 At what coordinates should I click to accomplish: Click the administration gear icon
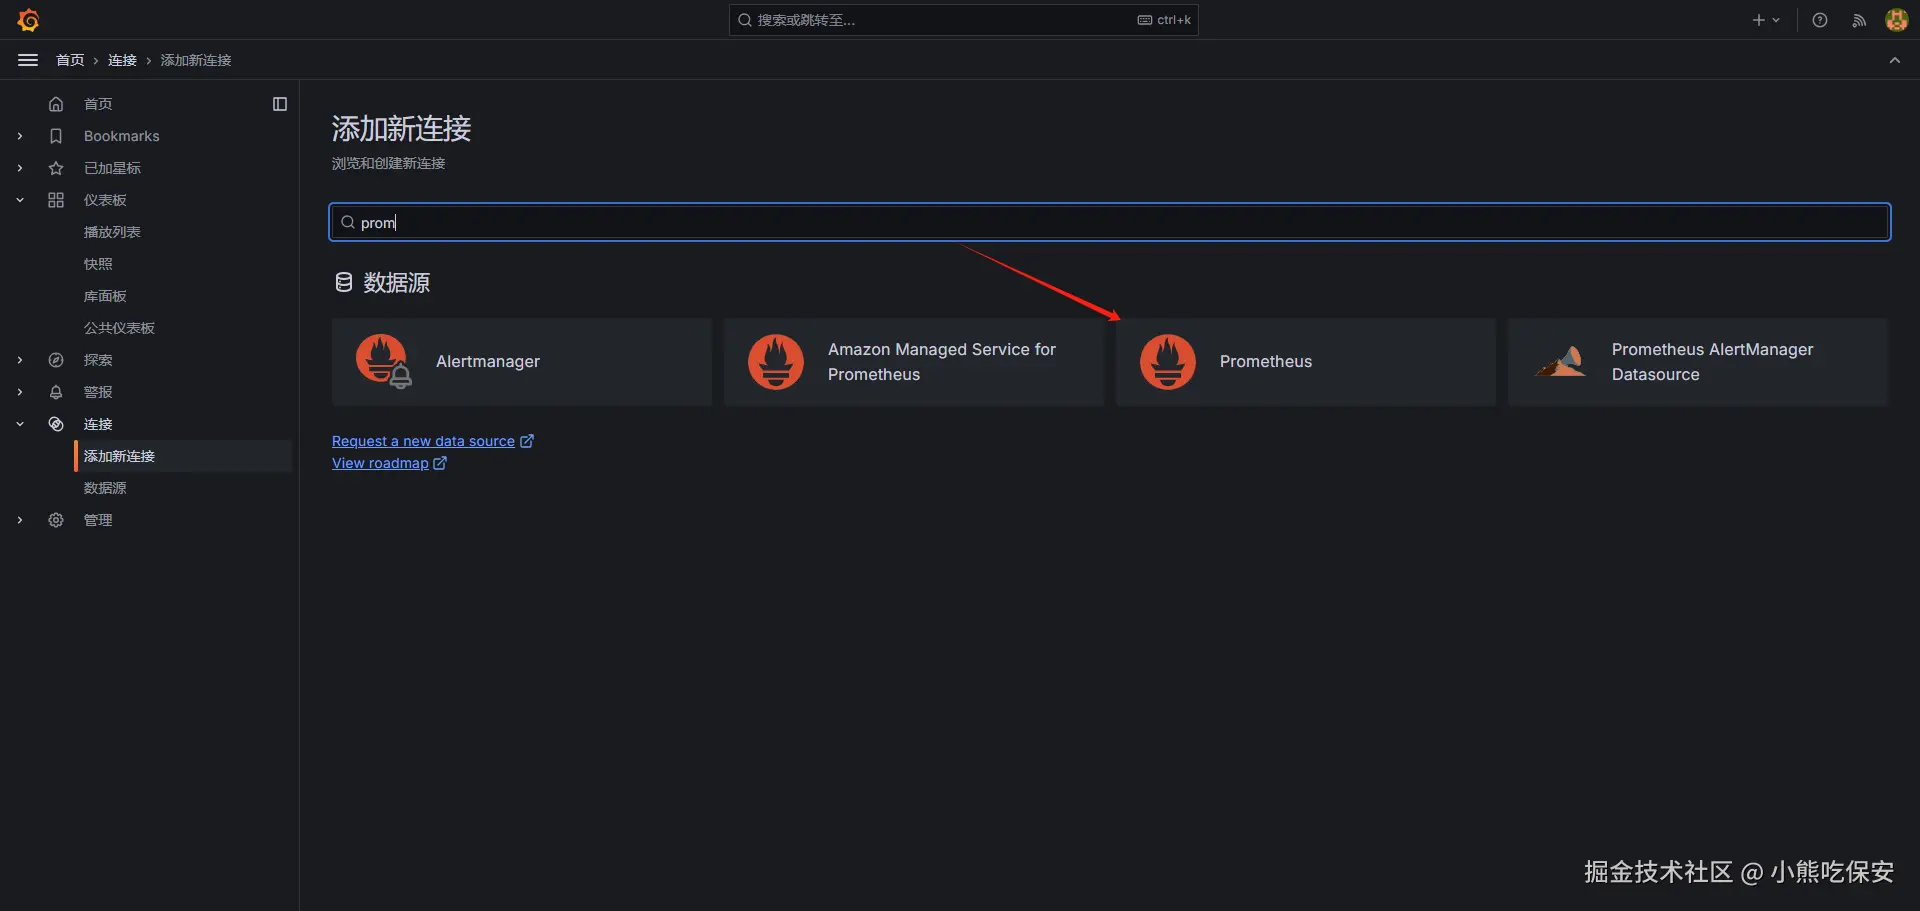(56, 520)
